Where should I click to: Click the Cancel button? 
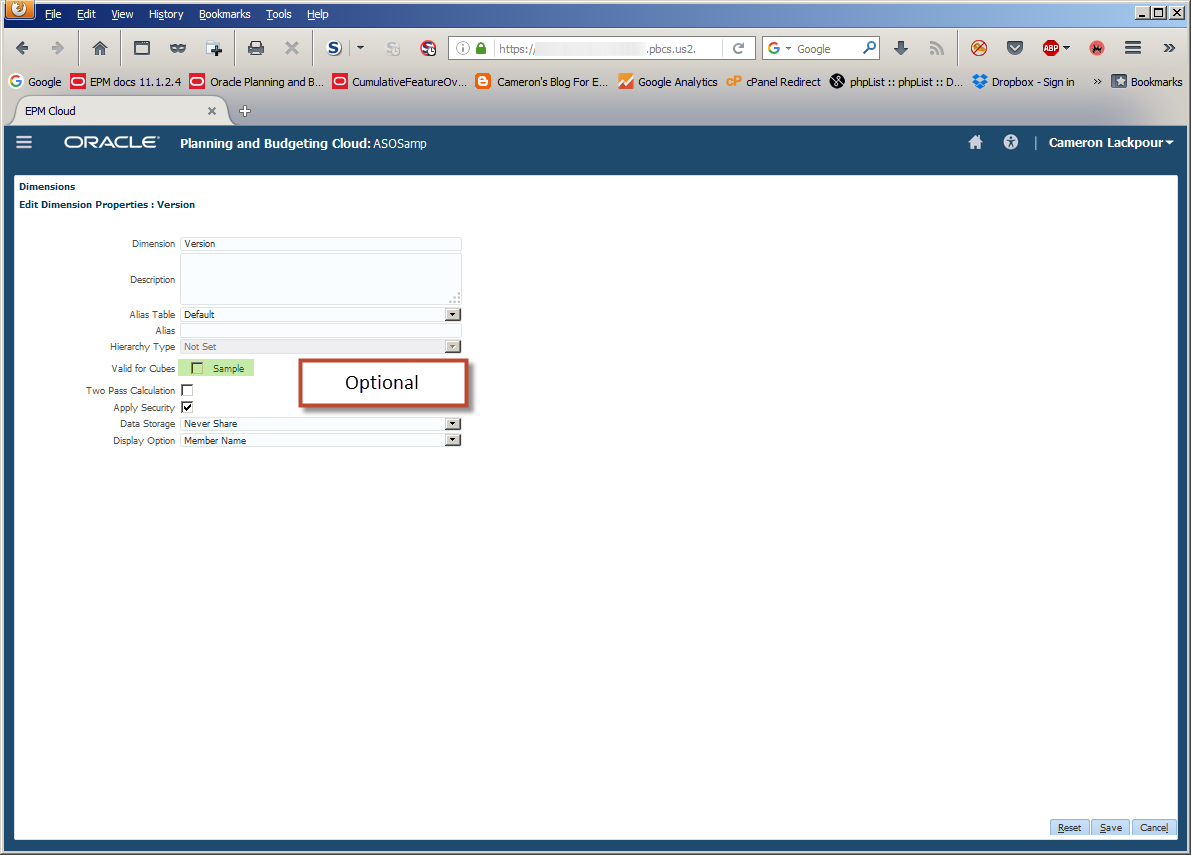(1154, 828)
